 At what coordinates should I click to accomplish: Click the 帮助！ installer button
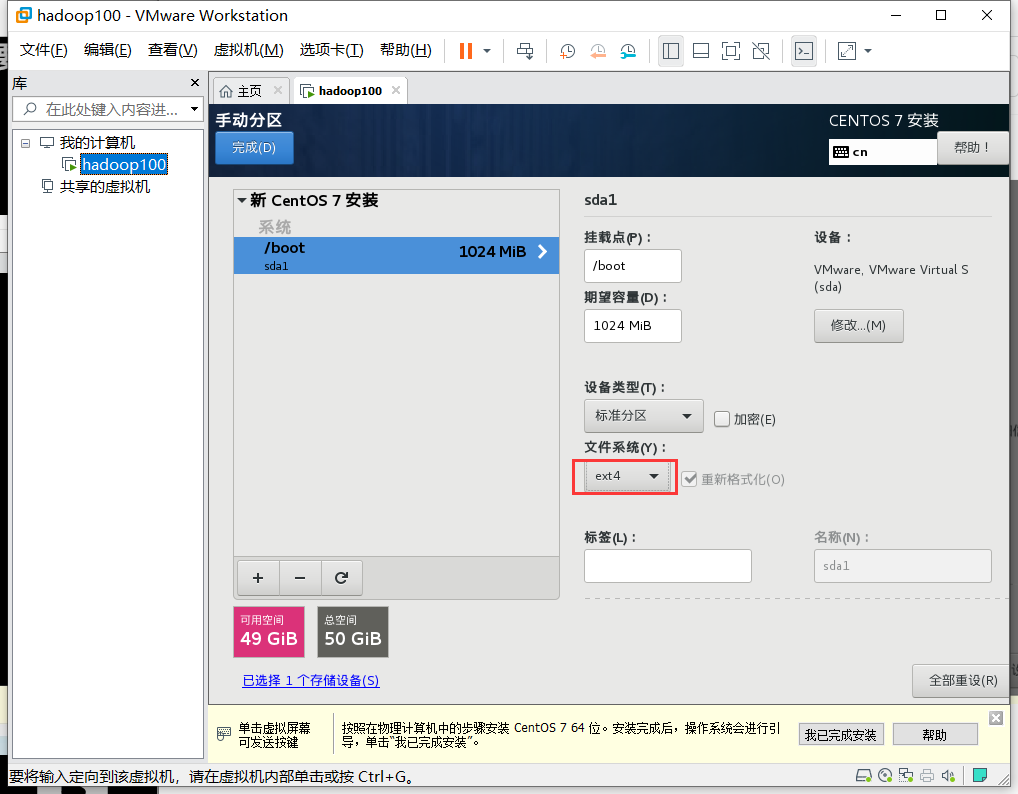[x=973, y=148]
